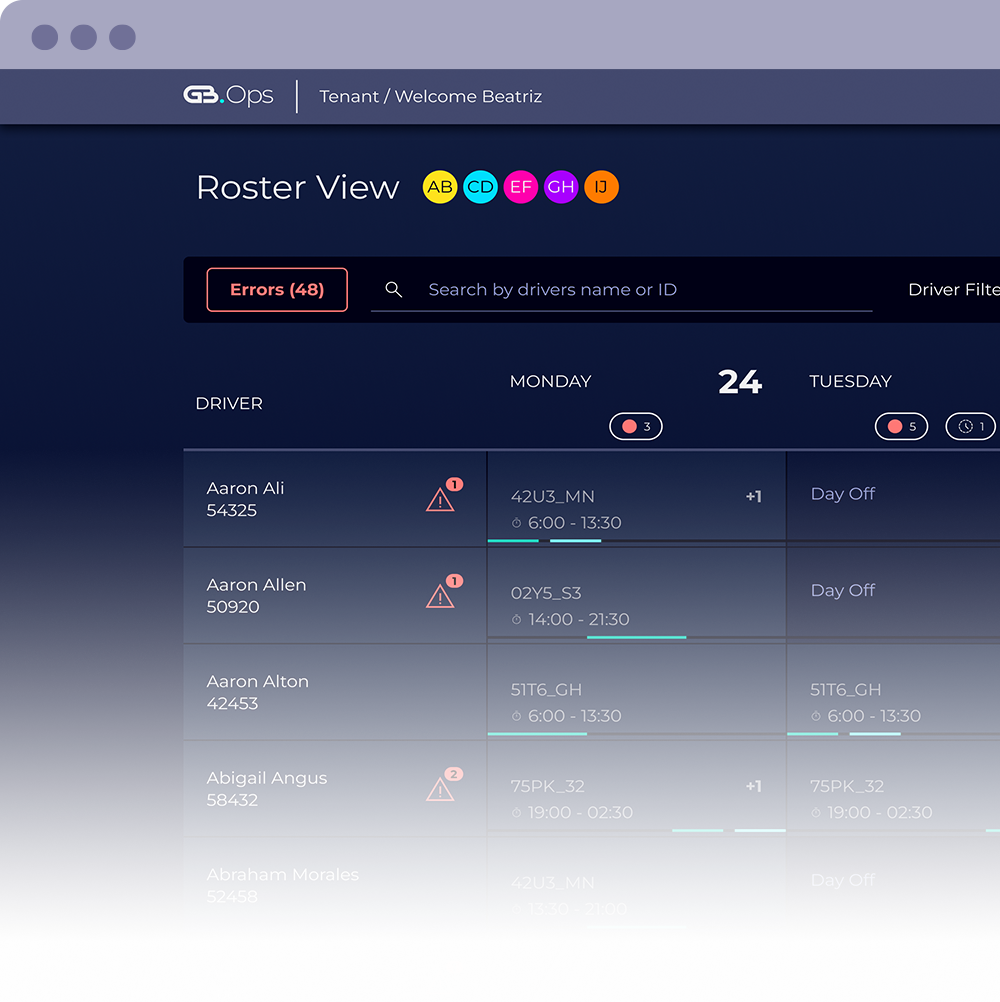Toggle the yellow AB driver filter
This screenshot has height=1002, width=1000.
439,187
